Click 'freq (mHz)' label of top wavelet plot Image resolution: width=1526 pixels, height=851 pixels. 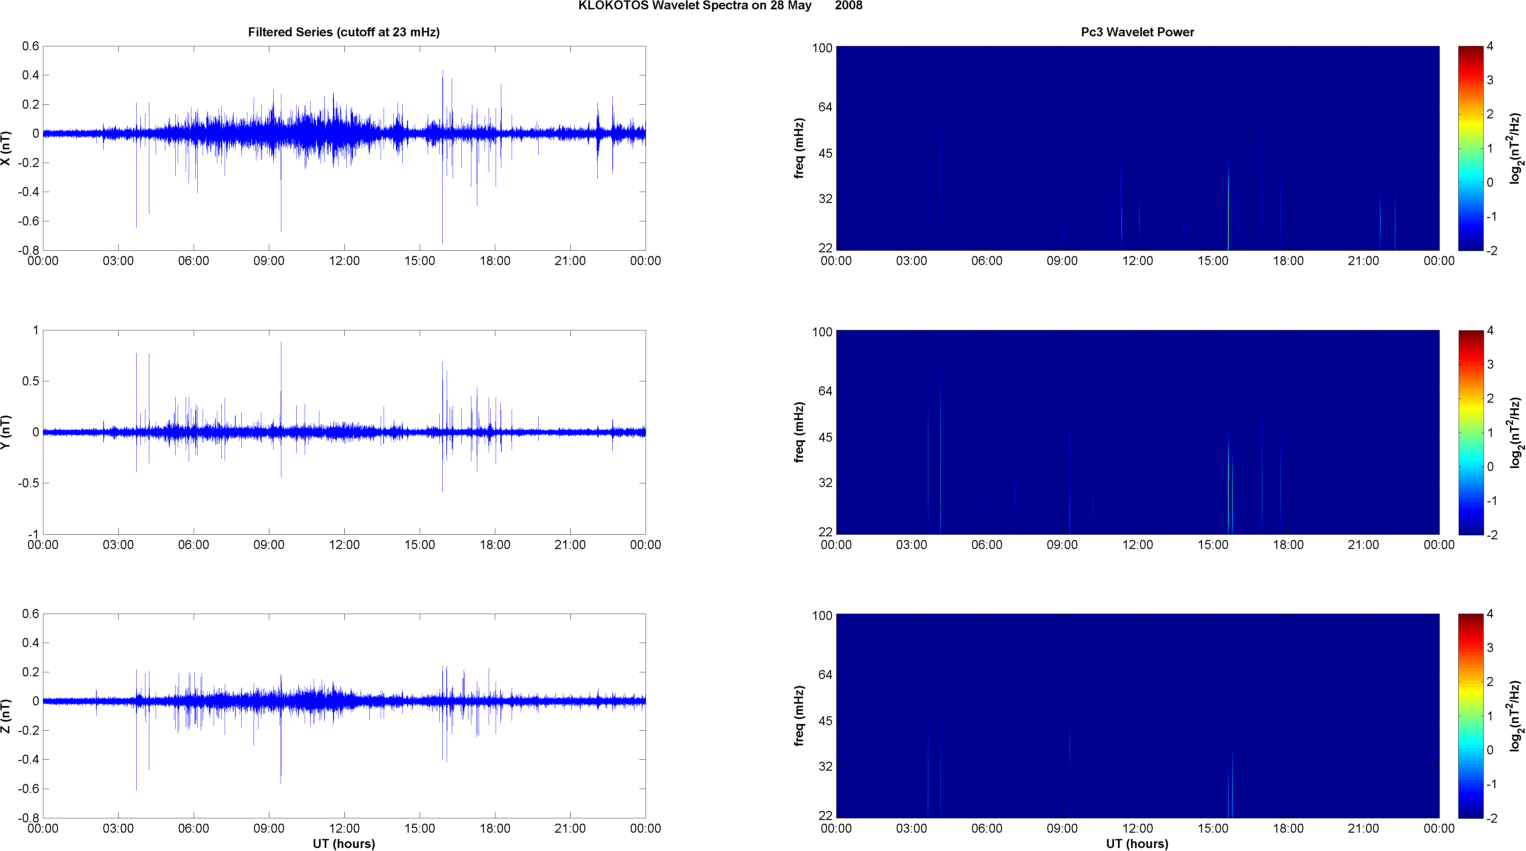click(x=800, y=148)
